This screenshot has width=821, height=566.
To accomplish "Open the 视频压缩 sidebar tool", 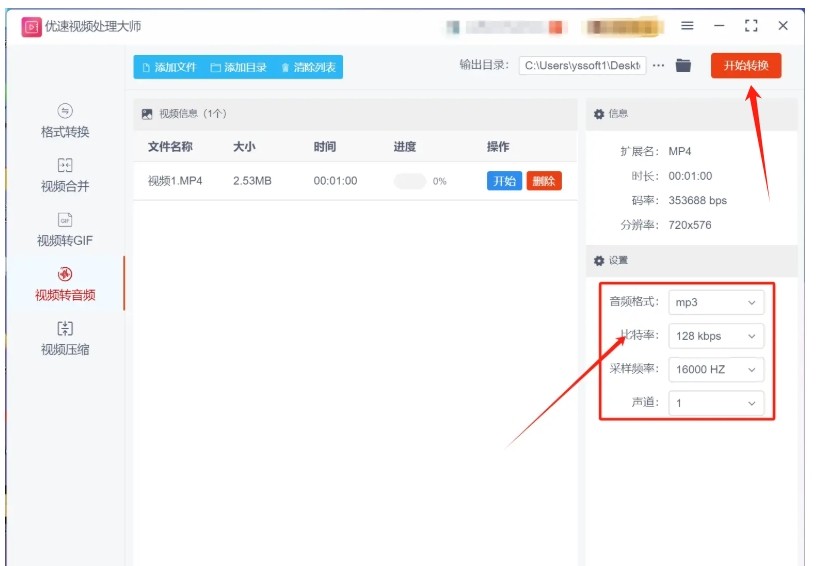I will [65, 328].
